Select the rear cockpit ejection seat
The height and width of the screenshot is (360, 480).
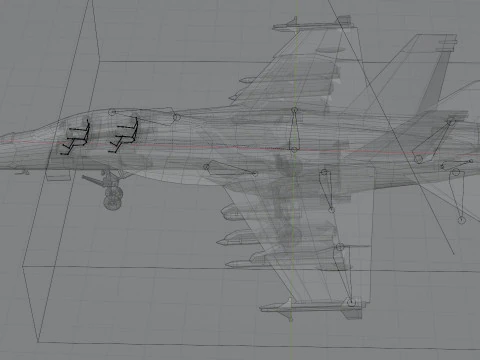tap(124, 135)
